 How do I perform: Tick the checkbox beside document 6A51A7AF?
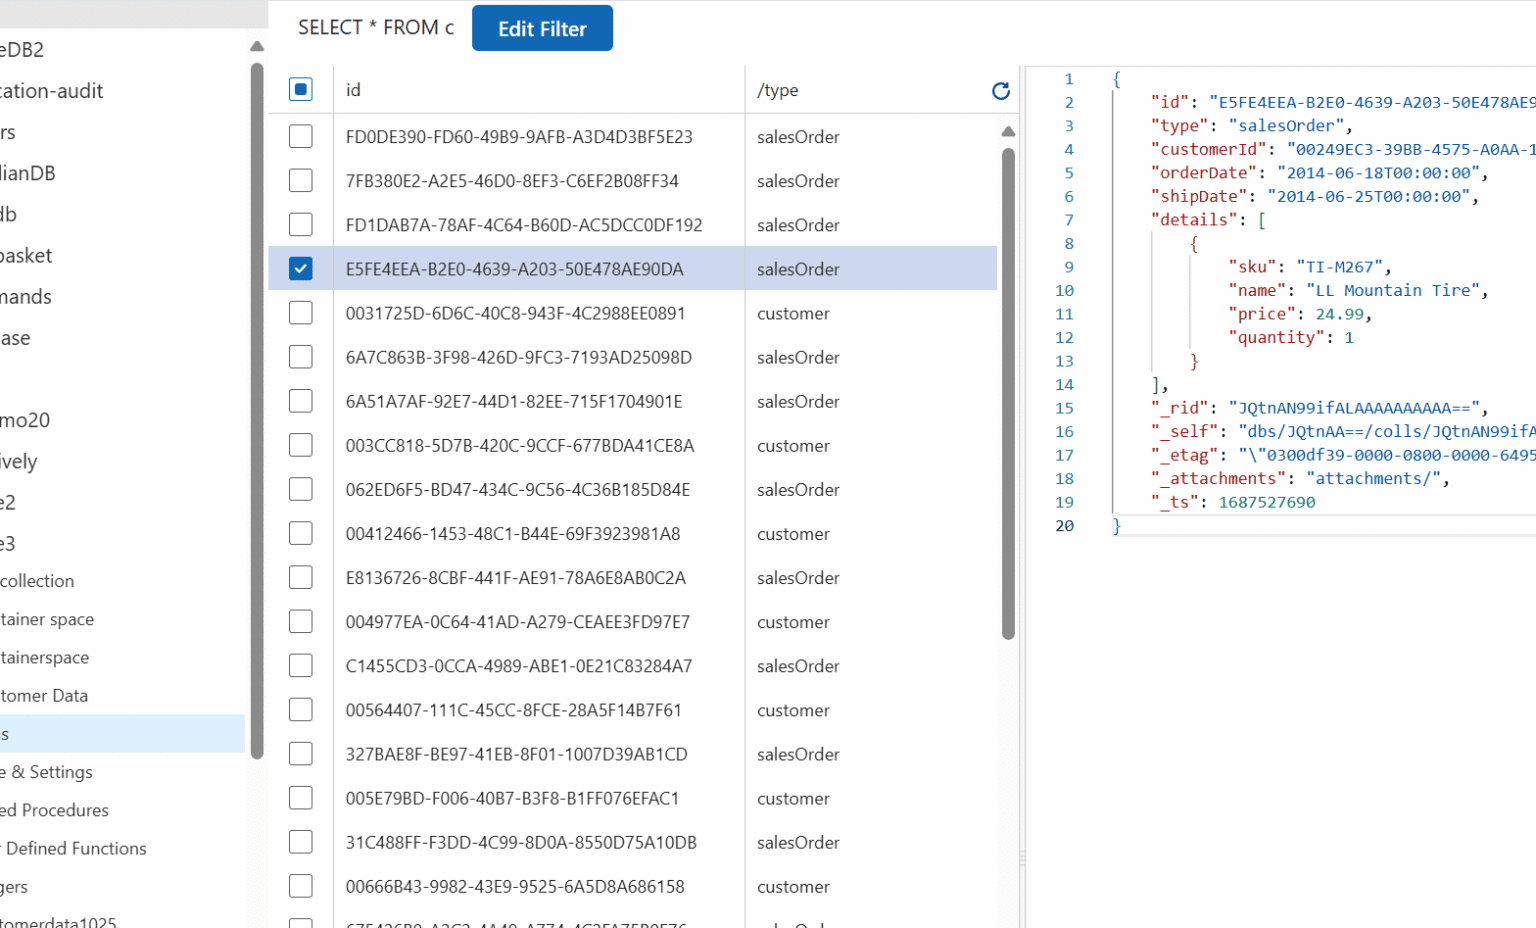301,401
